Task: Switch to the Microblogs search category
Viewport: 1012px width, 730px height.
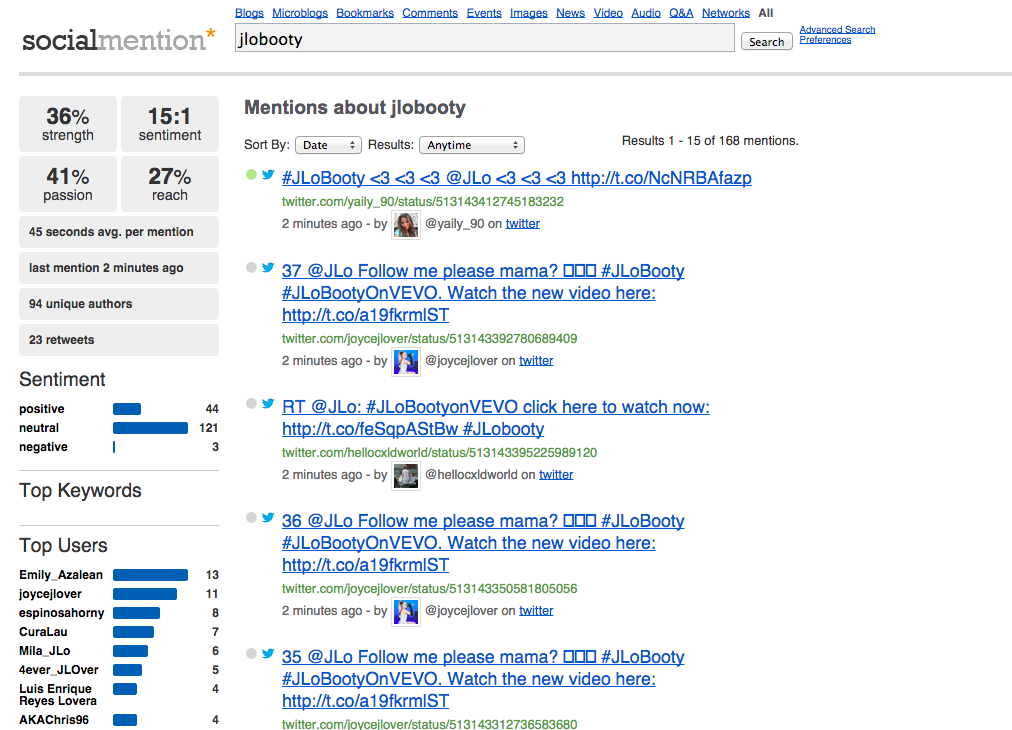Action: tap(300, 13)
